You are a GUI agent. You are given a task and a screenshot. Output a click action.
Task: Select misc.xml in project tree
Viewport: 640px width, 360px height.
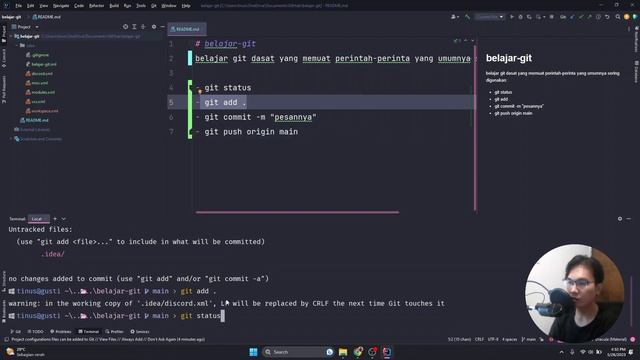pos(37,83)
